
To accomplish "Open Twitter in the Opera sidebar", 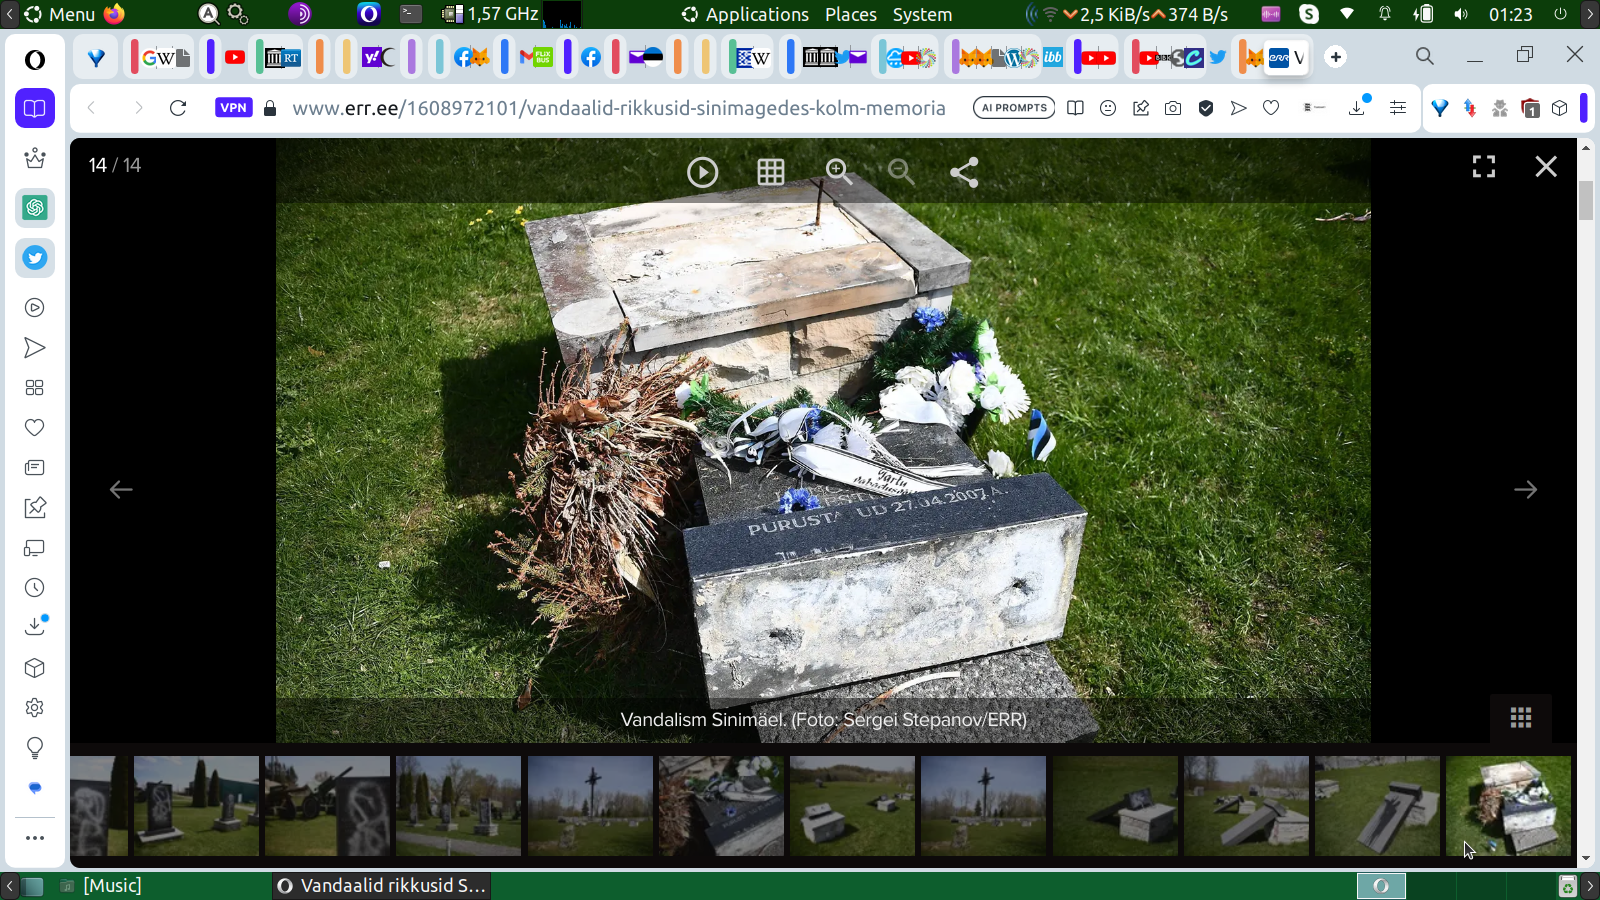I will click(x=35, y=258).
